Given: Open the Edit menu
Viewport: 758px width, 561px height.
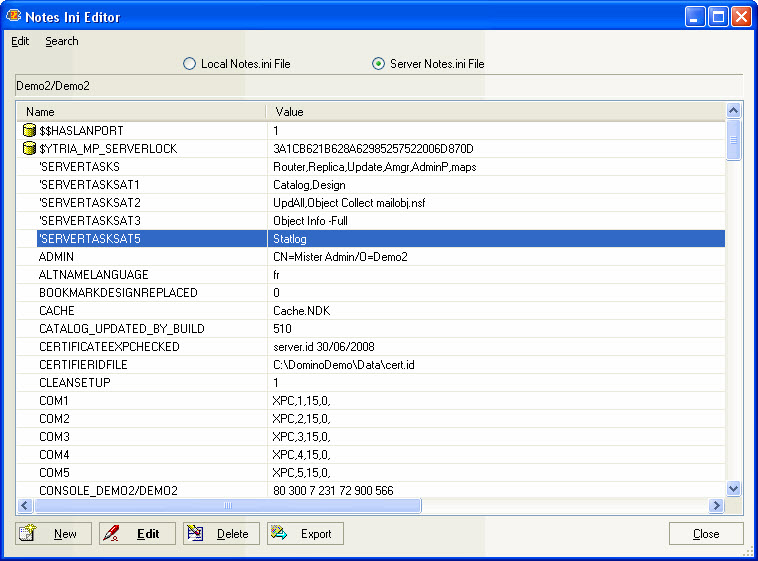Looking at the screenshot, I should click(x=20, y=41).
